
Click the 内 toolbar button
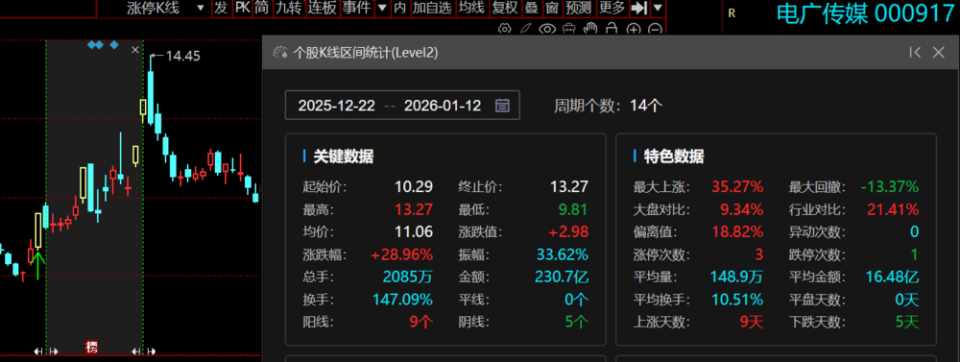400,8
